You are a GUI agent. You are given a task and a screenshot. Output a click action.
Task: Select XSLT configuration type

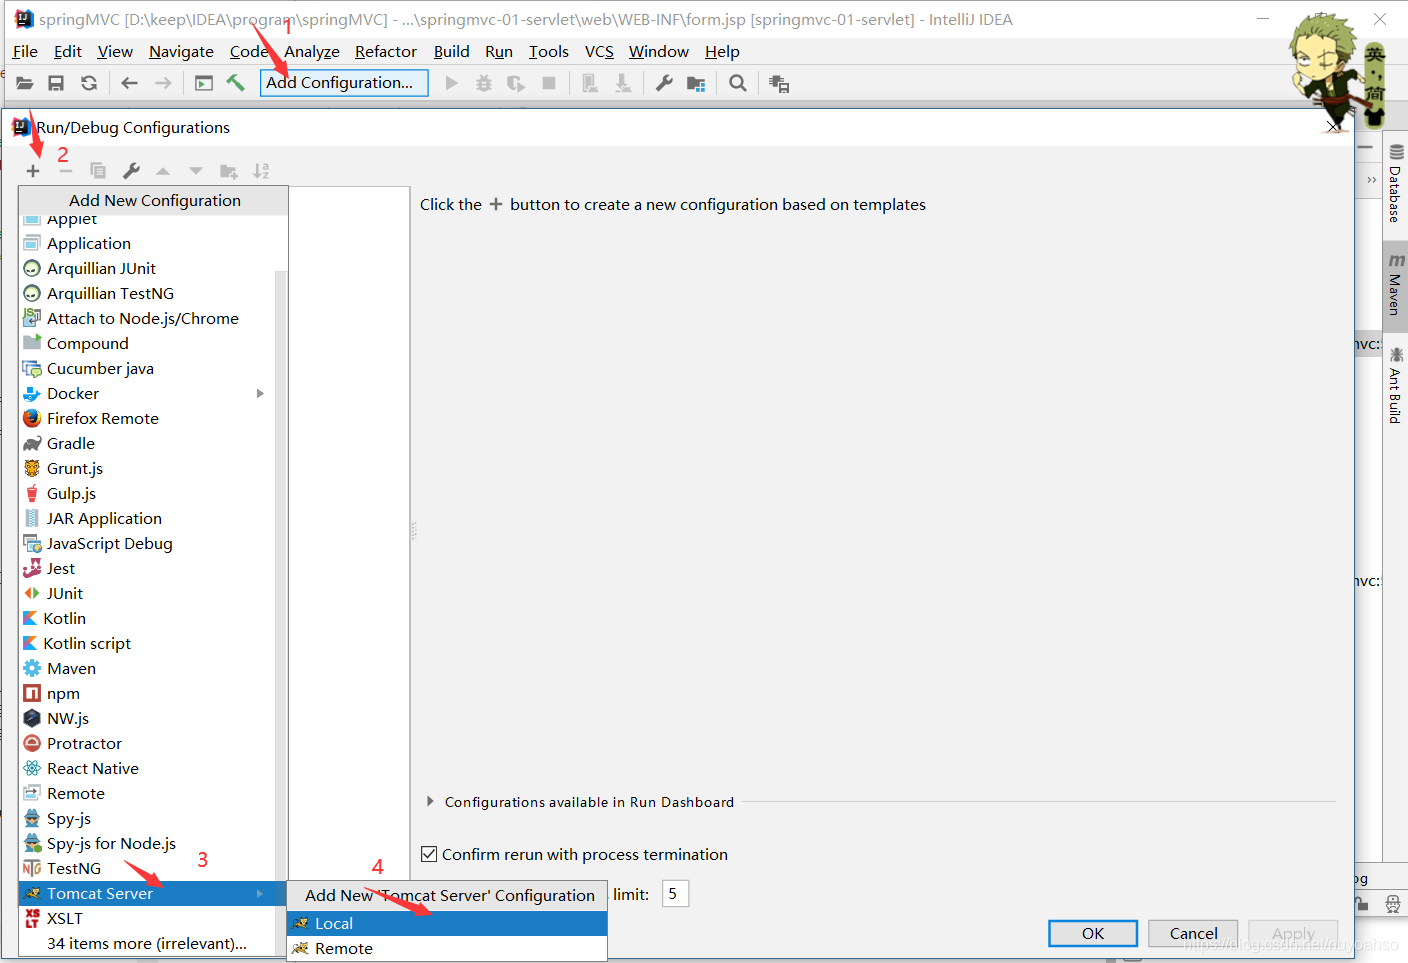click(147, 918)
